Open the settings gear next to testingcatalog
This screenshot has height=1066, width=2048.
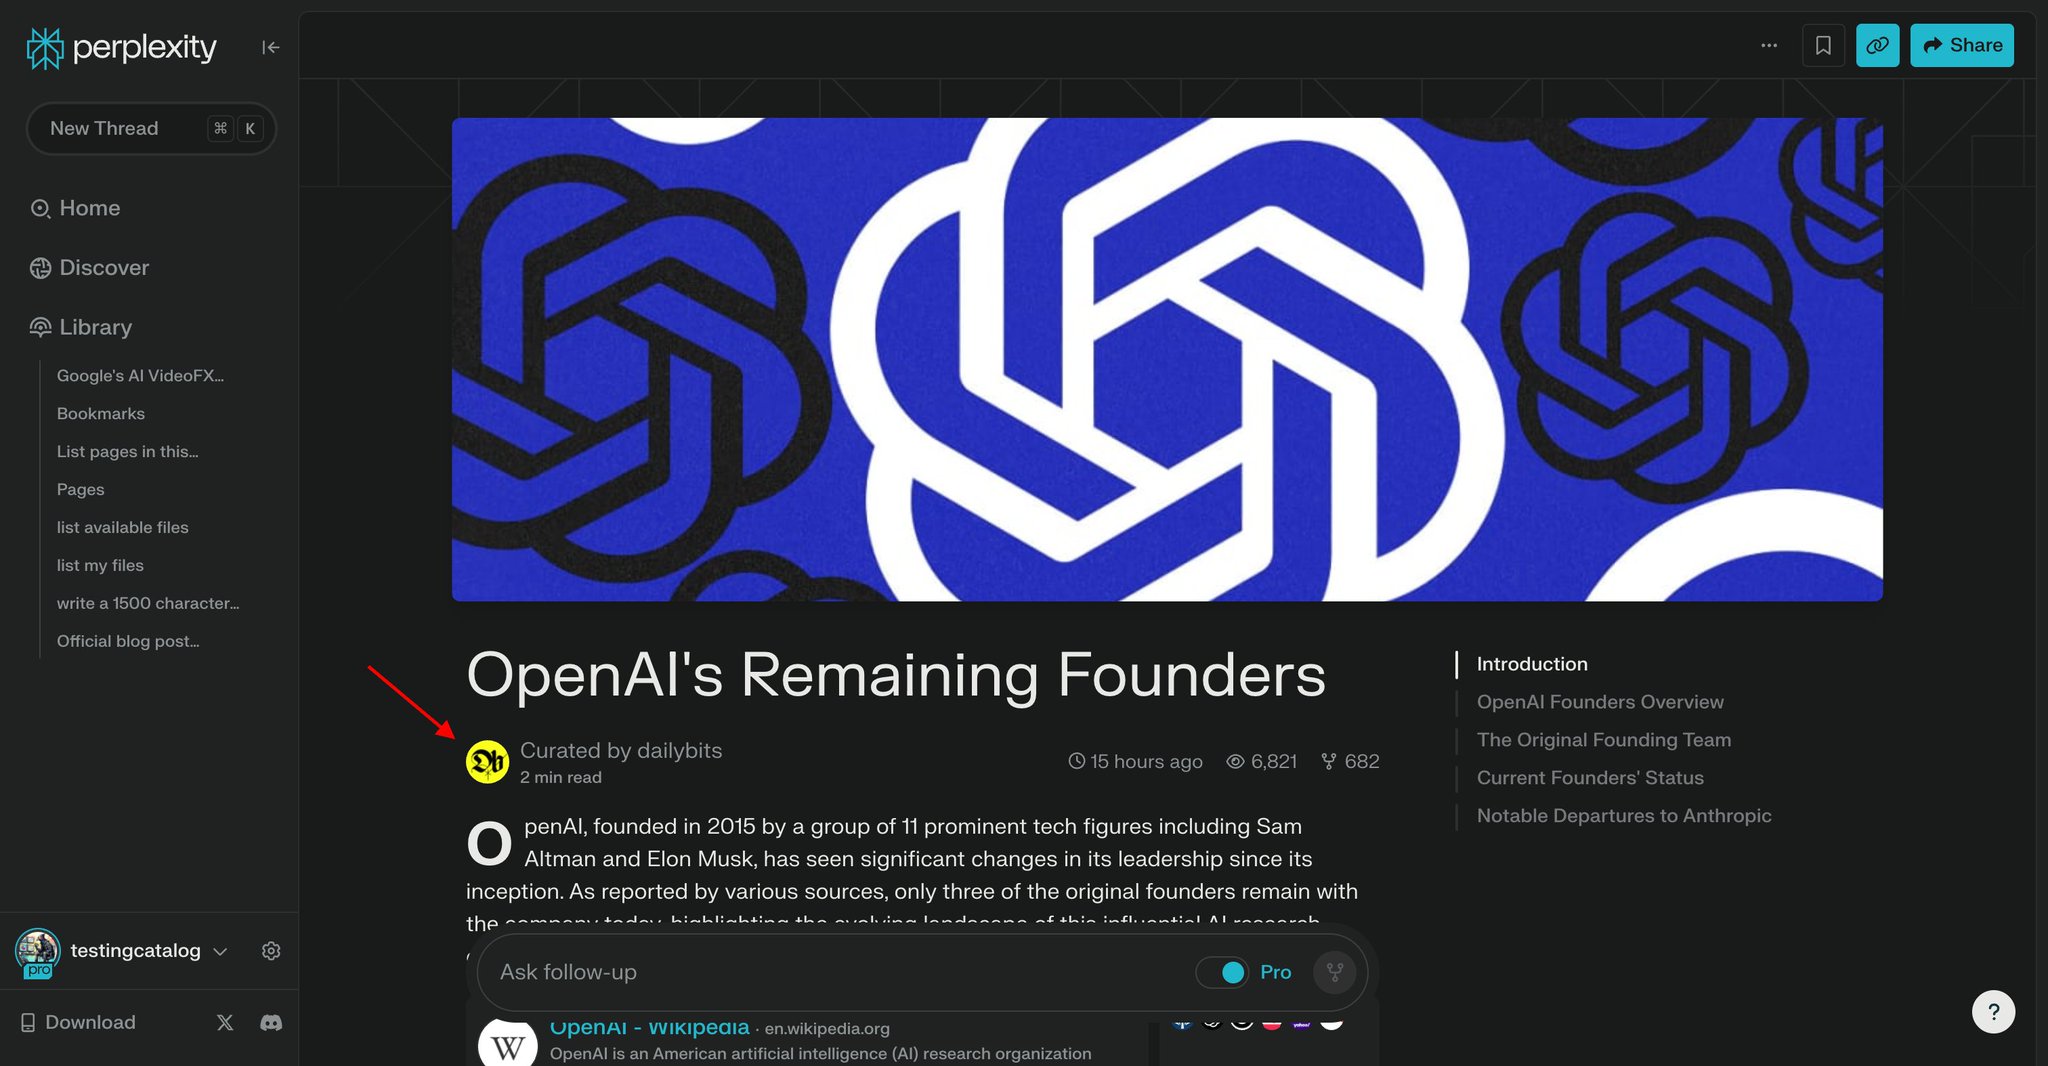pyautogui.click(x=271, y=951)
